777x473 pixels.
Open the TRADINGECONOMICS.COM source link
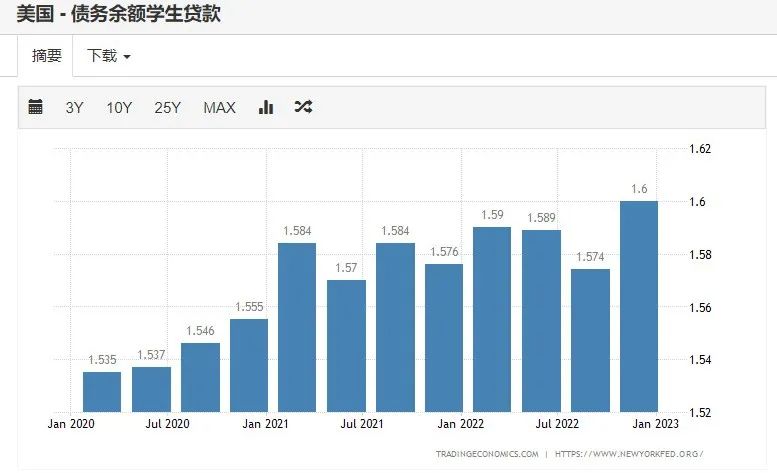coord(487,454)
